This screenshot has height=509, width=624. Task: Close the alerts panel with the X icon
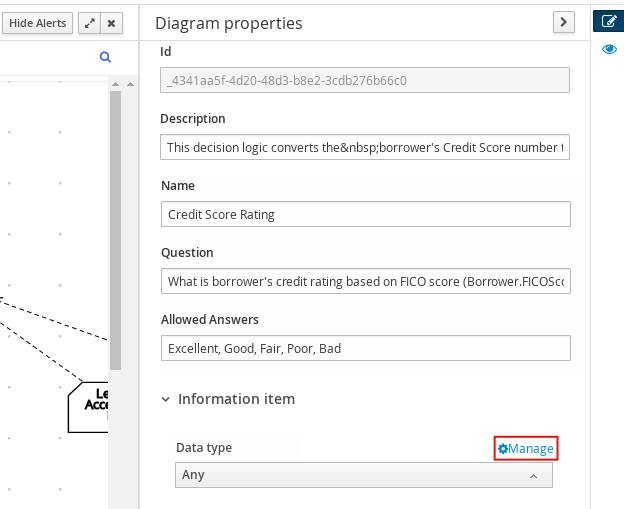pos(112,23)
